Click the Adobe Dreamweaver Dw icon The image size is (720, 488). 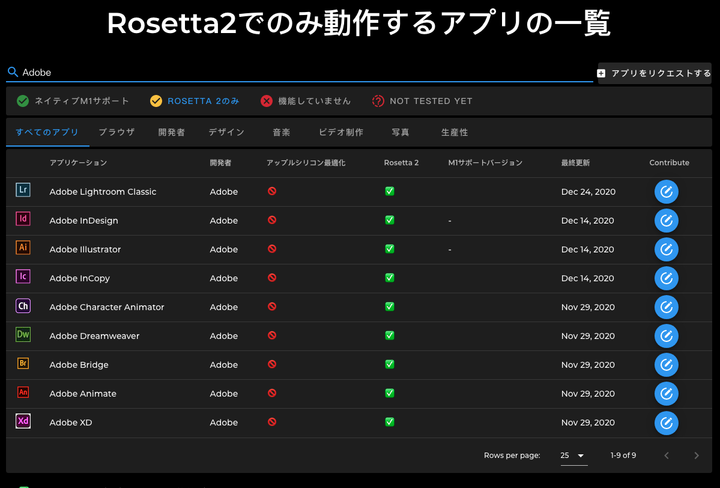click(x=23, y=334)
